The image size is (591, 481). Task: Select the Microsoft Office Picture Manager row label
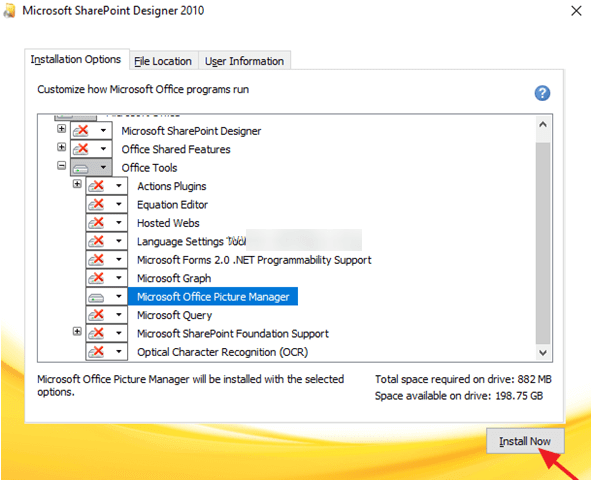[213, 297]
